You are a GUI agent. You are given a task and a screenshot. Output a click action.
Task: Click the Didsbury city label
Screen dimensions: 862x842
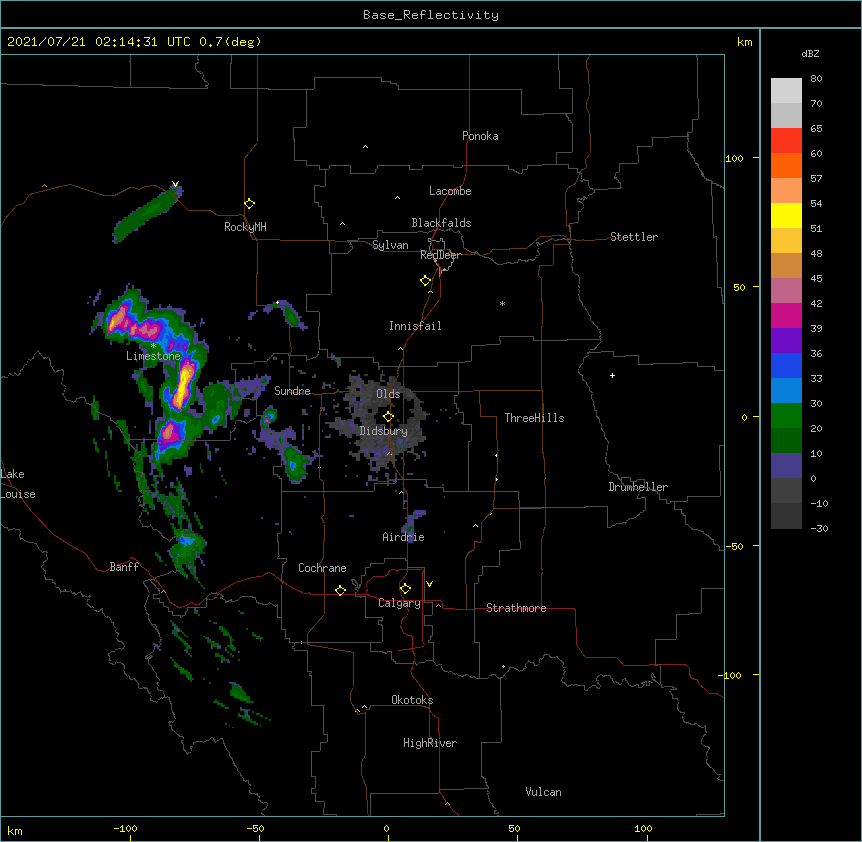point(384,431)
